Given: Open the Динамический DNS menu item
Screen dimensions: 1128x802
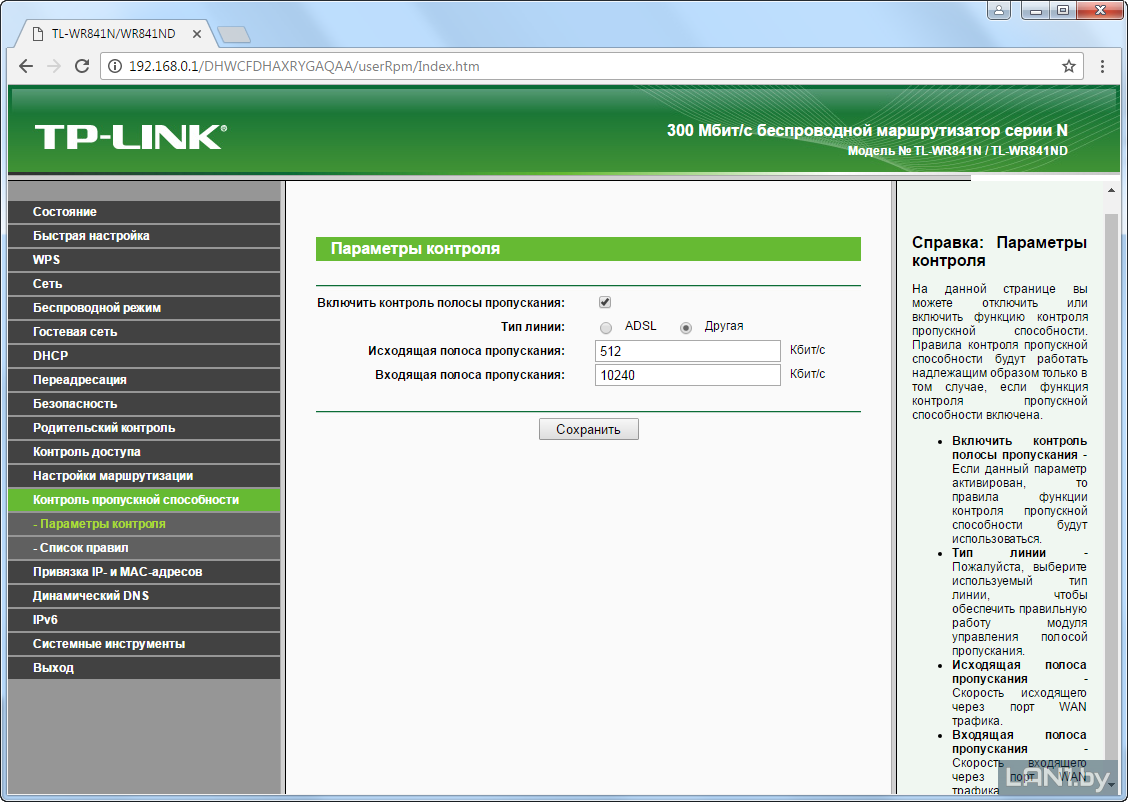Looking at the screenshot, I should tap(144, 596).
